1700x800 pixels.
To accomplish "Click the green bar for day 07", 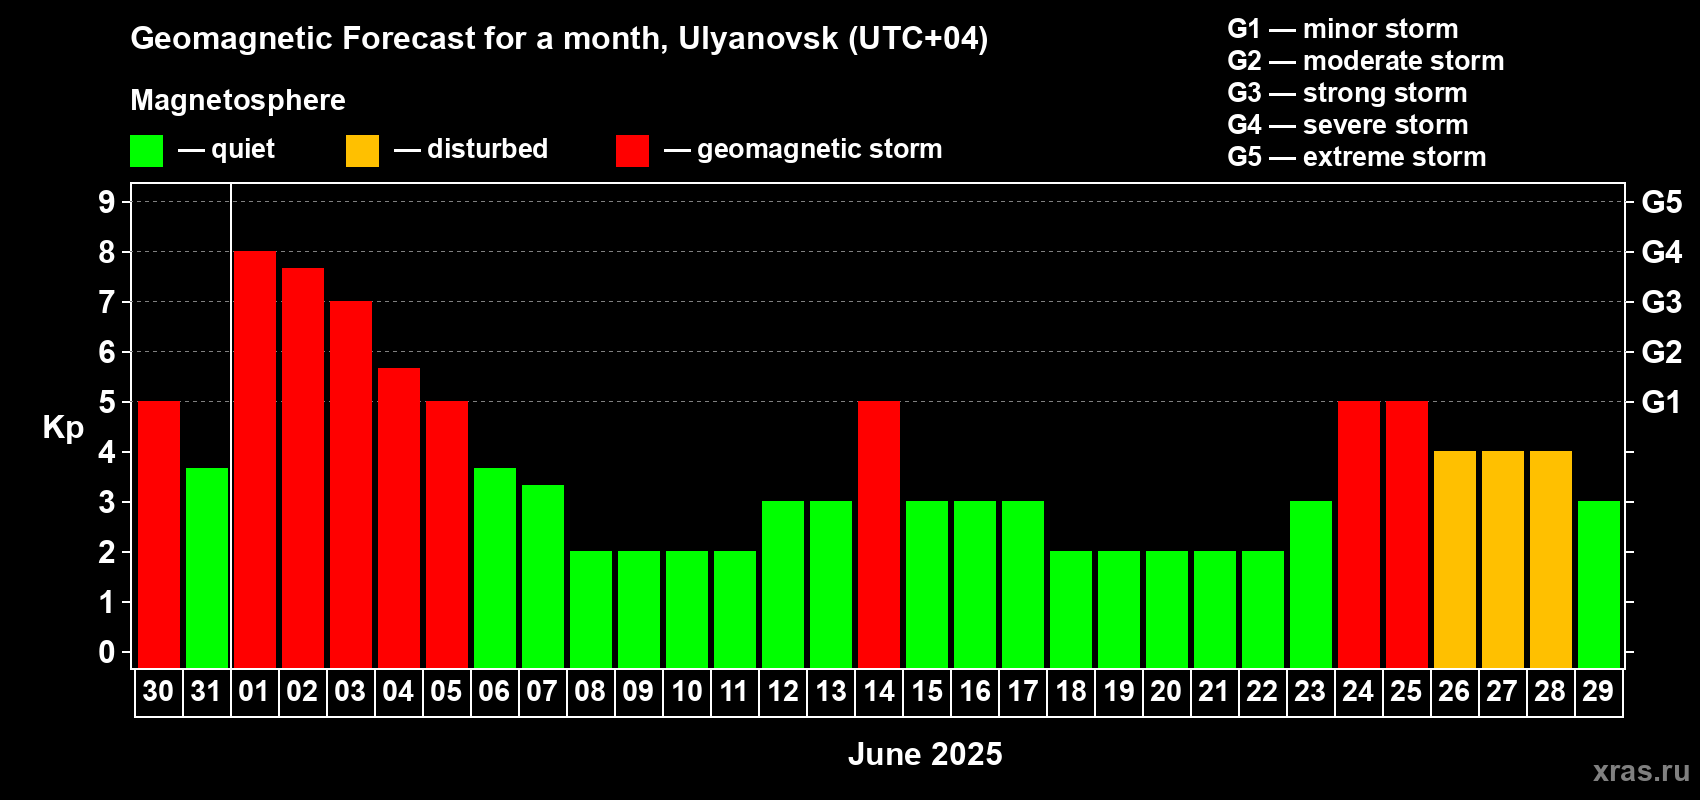I will 543,577.
